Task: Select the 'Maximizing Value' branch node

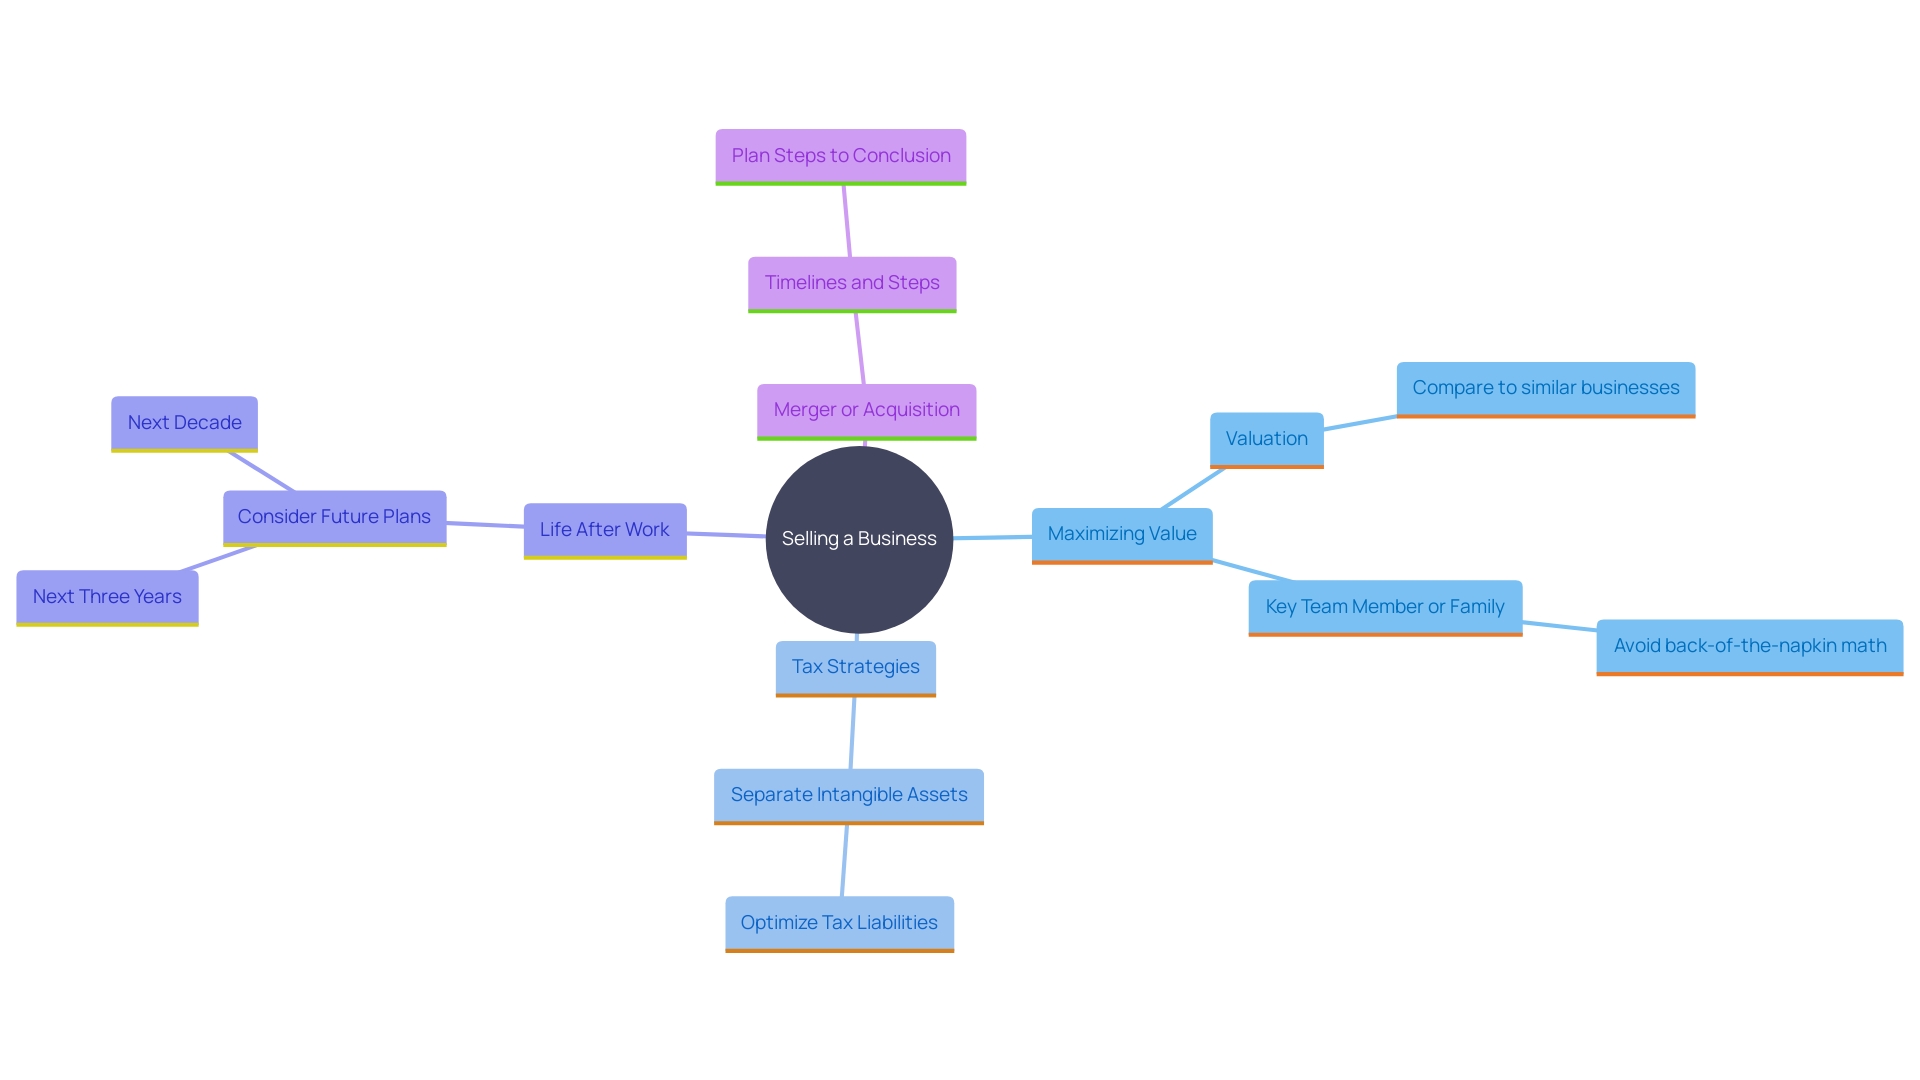Action: (x=1122, y=530)
